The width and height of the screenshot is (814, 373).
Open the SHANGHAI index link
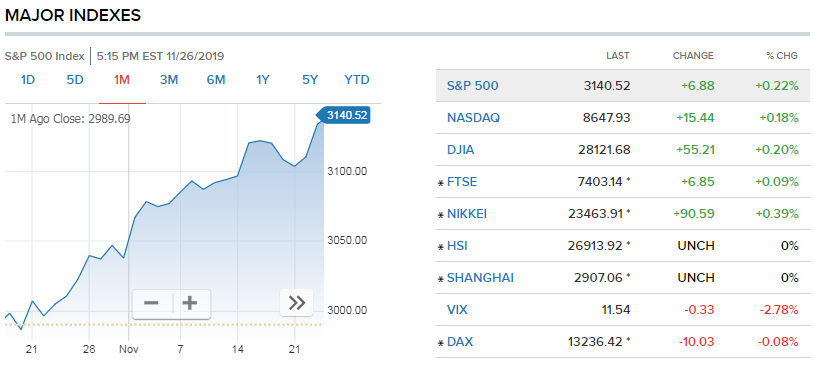(480, 278)
